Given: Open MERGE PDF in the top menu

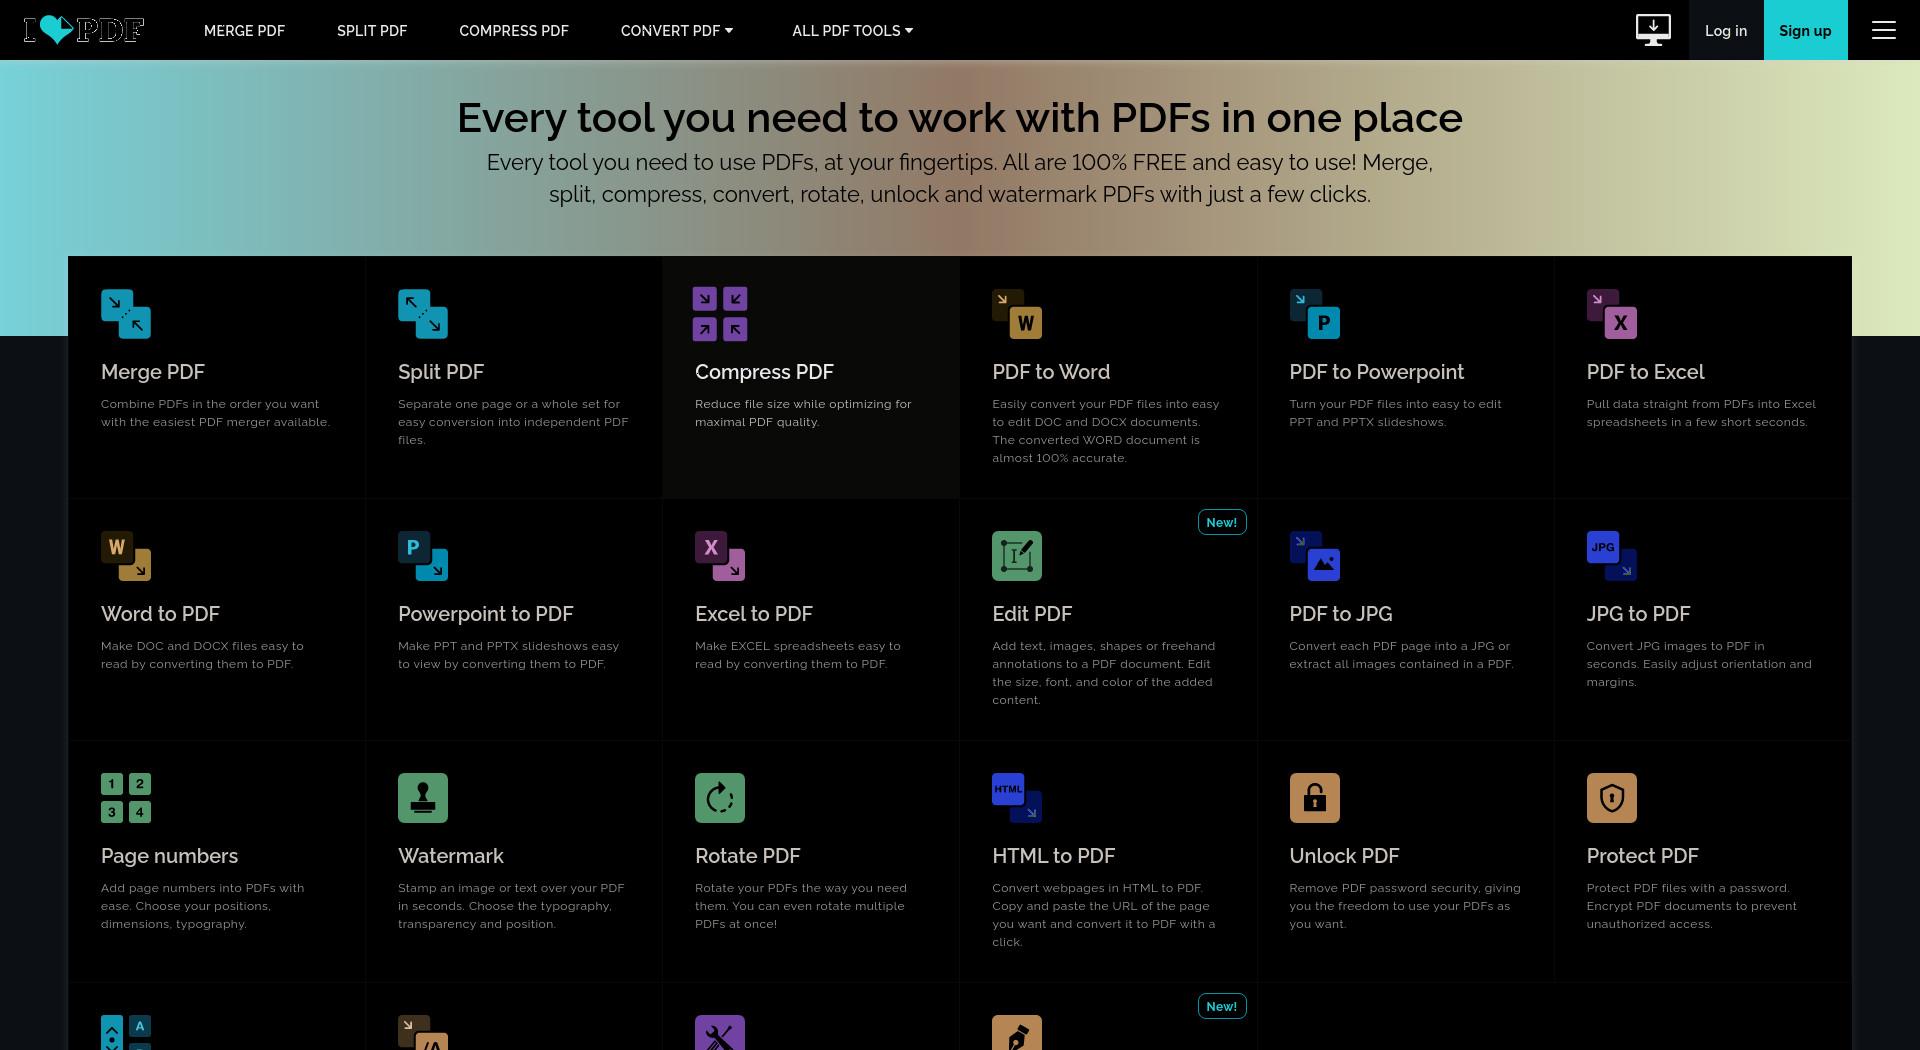Looking at the screenshot, I should pos(244,31).
